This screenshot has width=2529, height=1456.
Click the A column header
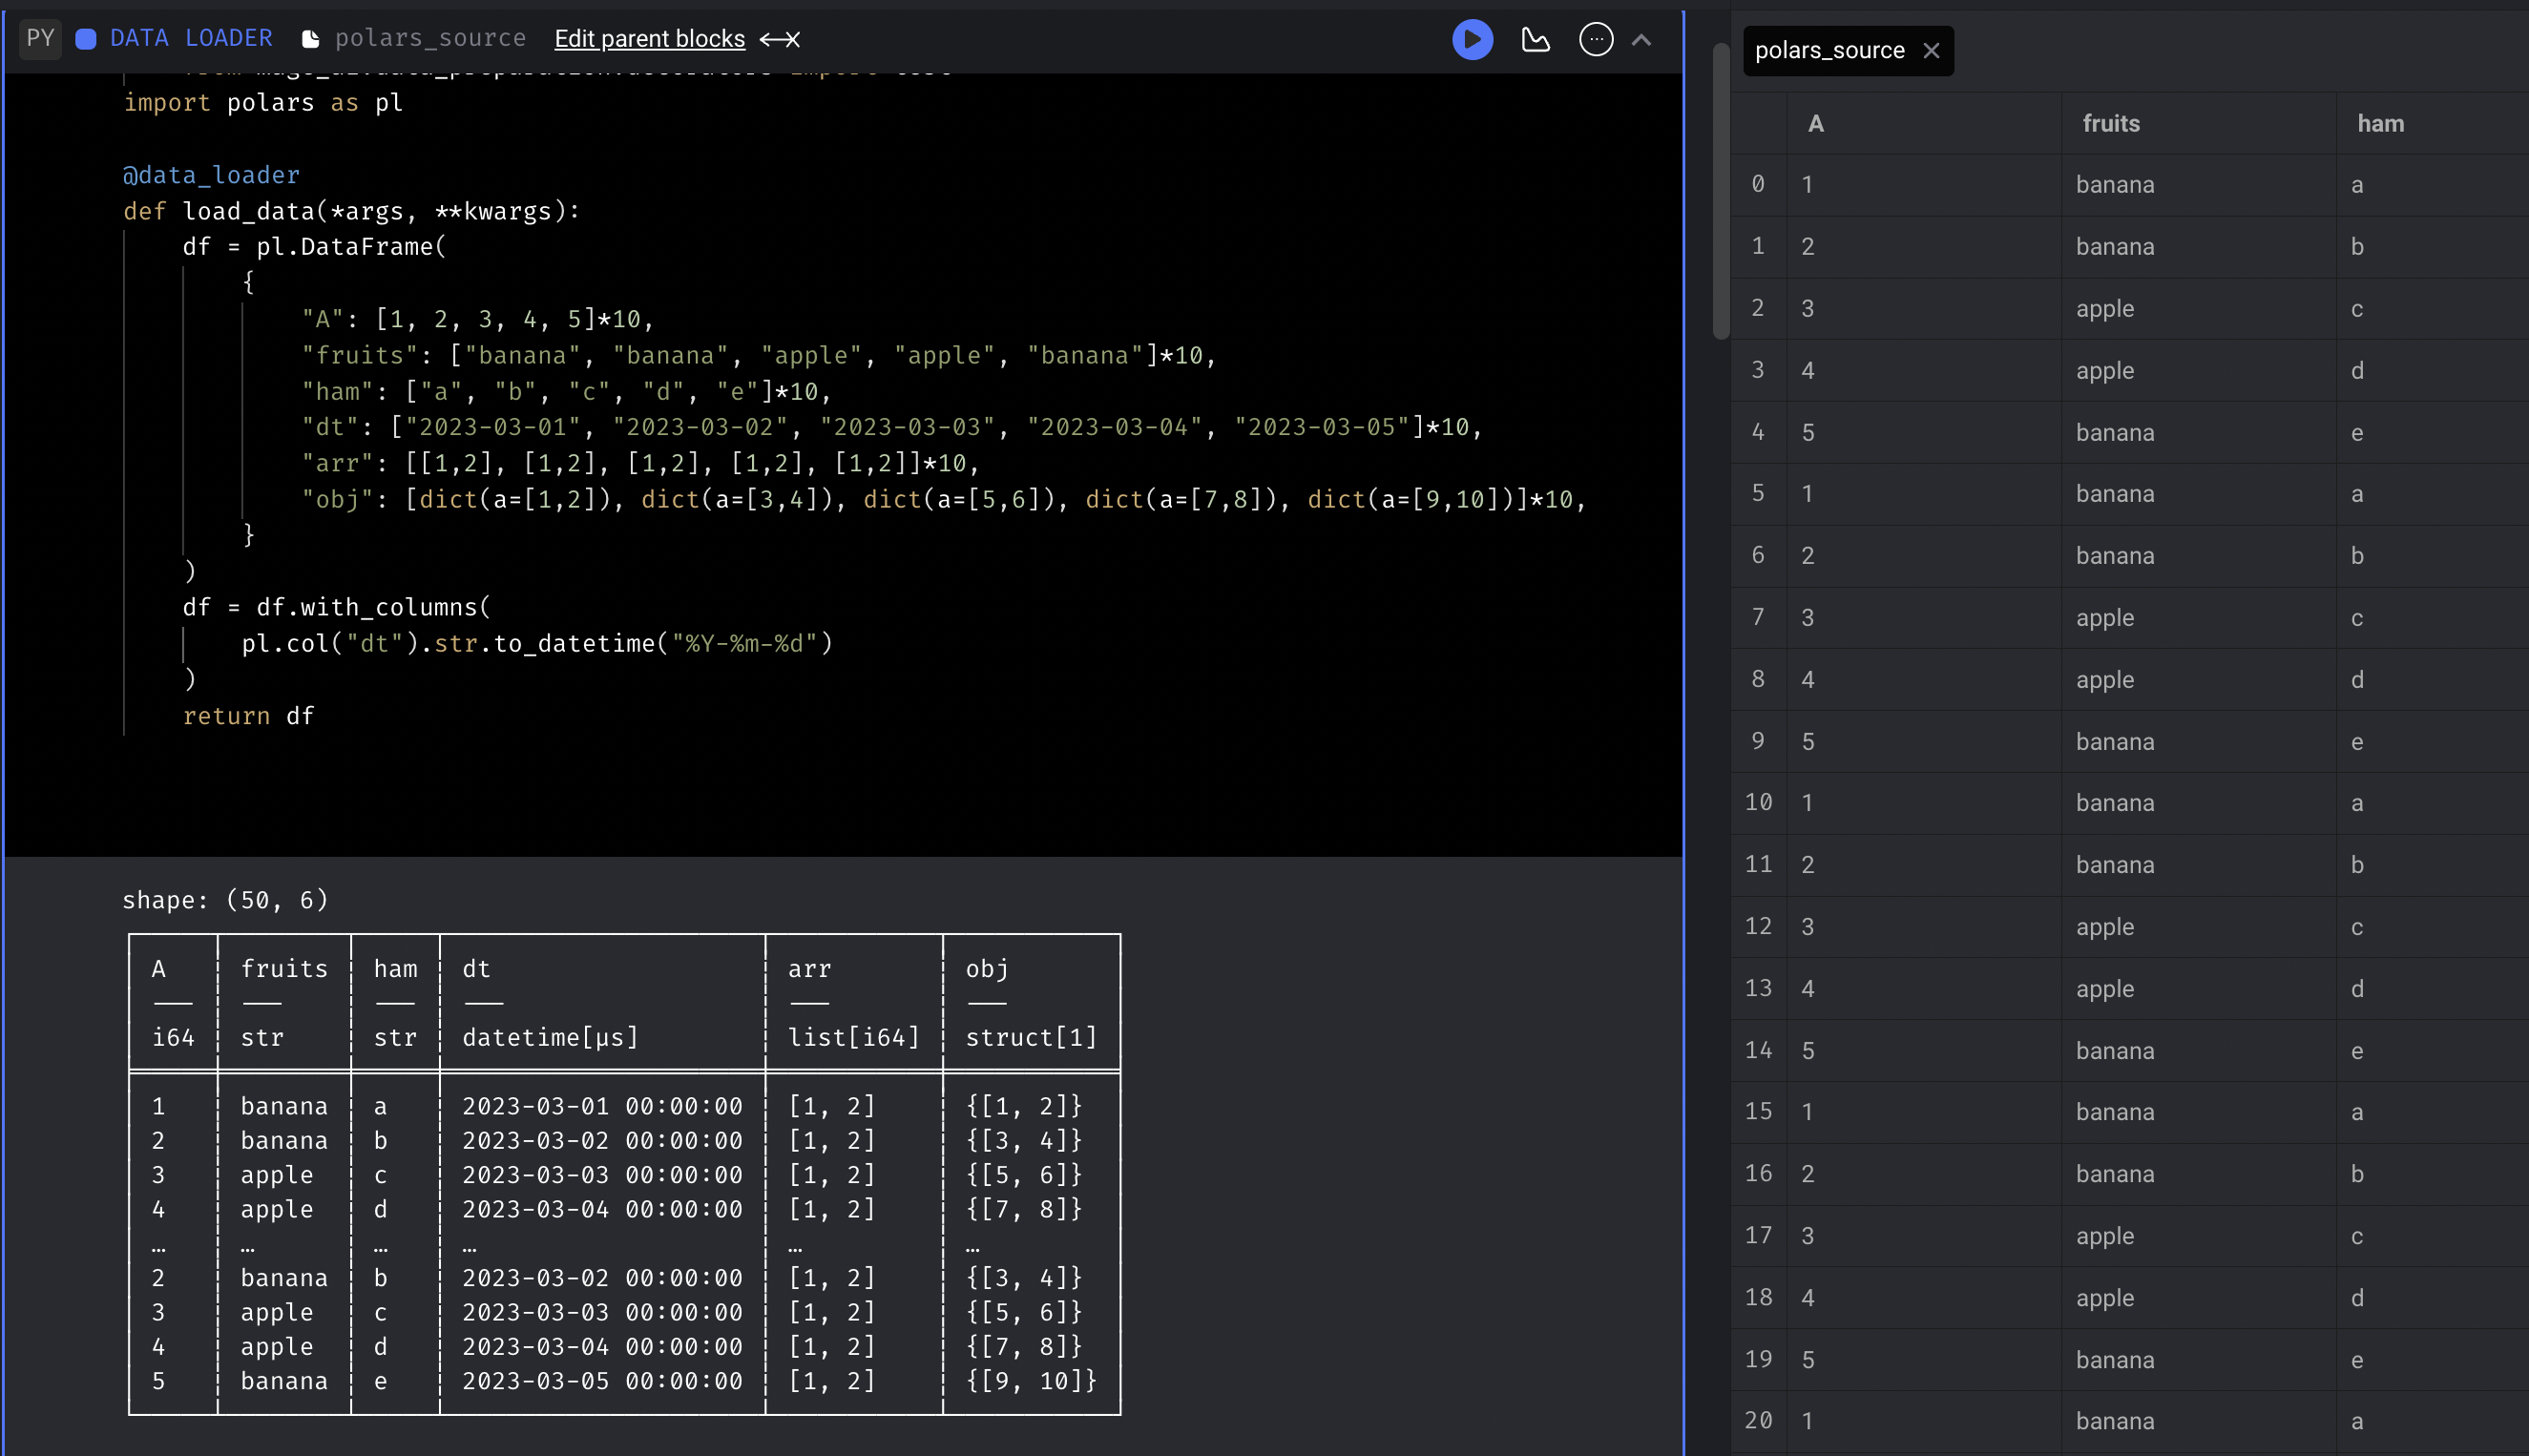(x=1816, y=124)
